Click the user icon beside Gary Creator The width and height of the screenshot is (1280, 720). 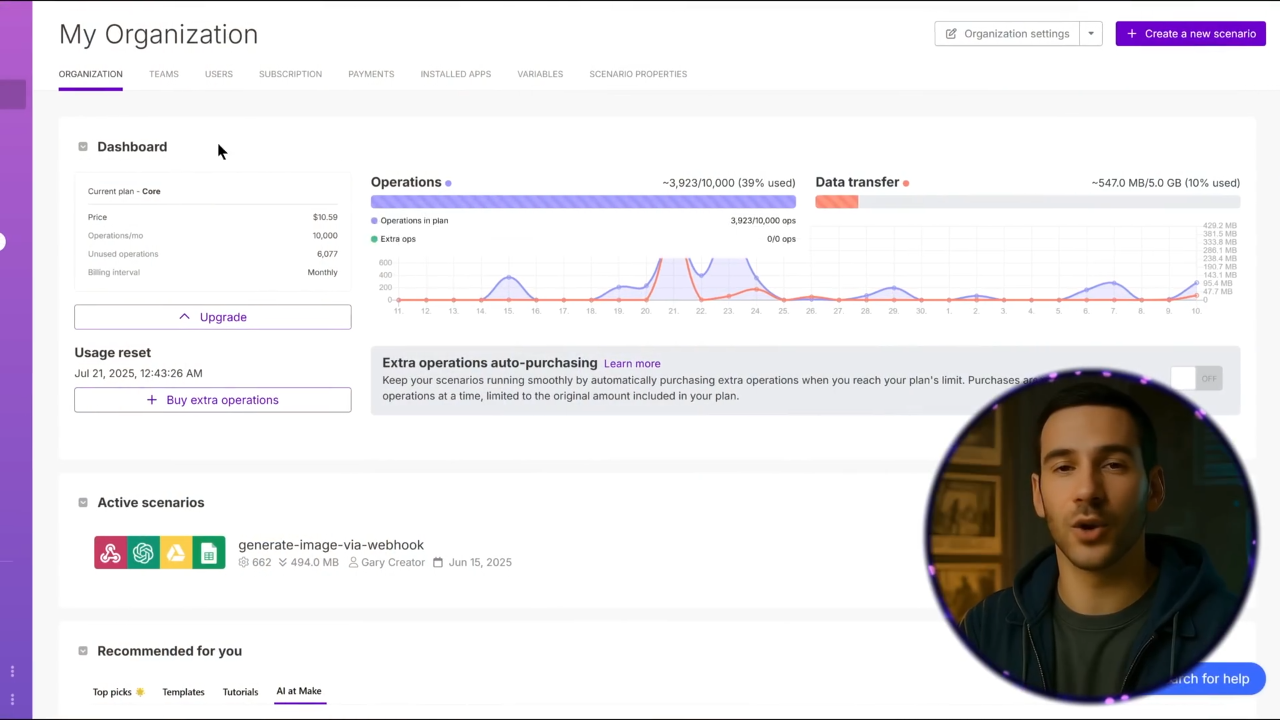click(x=352, y=563)
